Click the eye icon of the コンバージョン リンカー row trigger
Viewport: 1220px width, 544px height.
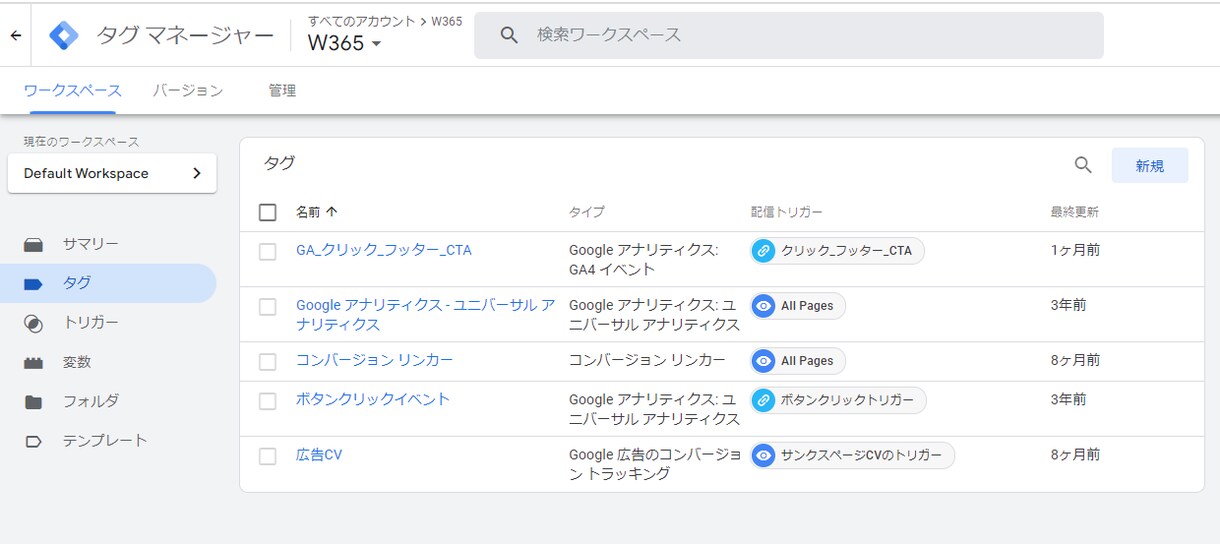pyautogui.click(x=764, y=361)
